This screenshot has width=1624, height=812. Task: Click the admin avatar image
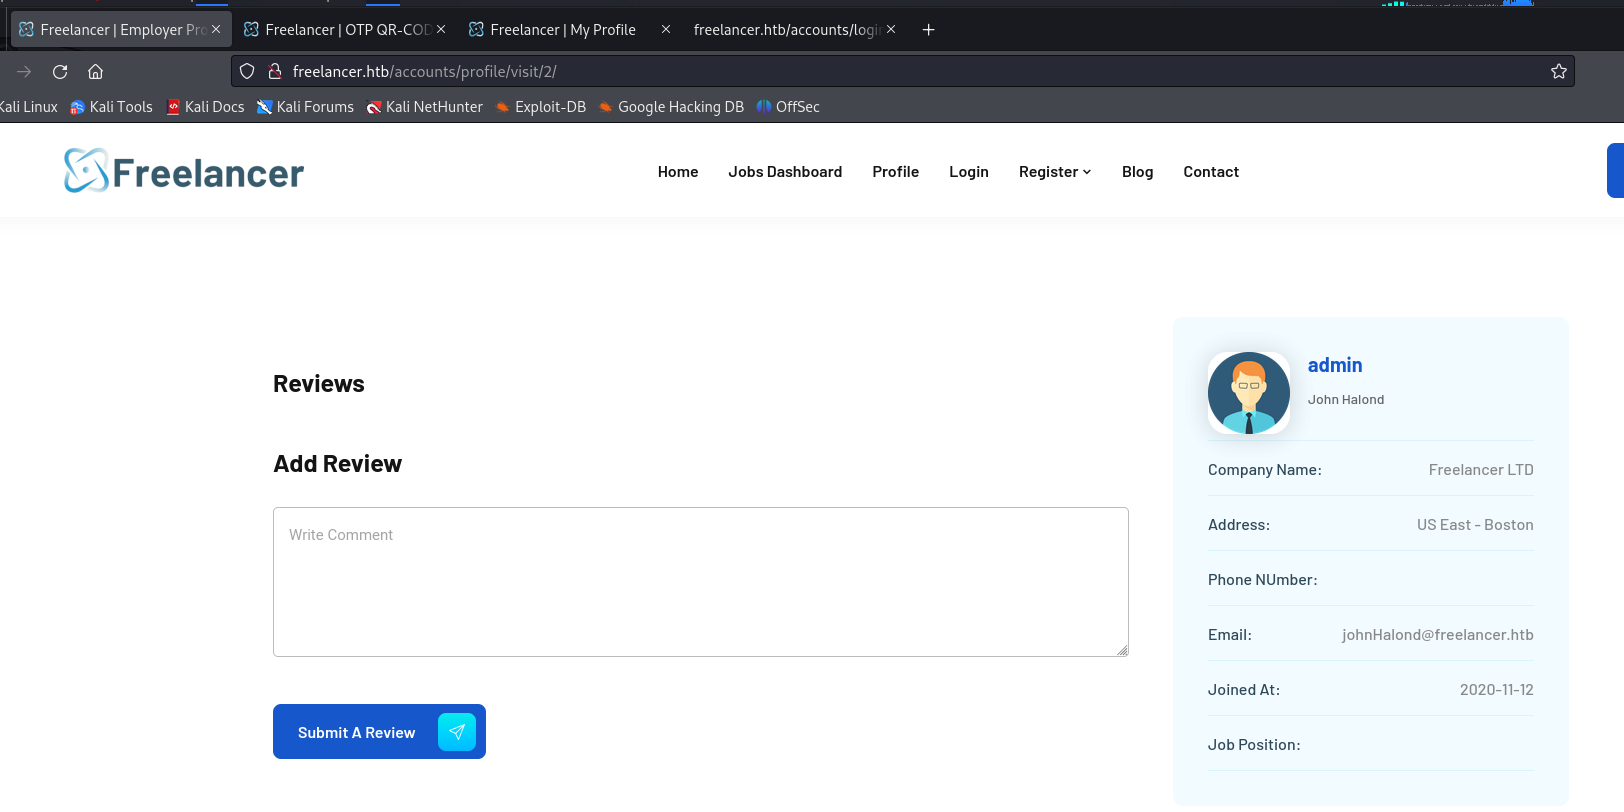(x=1249, y=392)
